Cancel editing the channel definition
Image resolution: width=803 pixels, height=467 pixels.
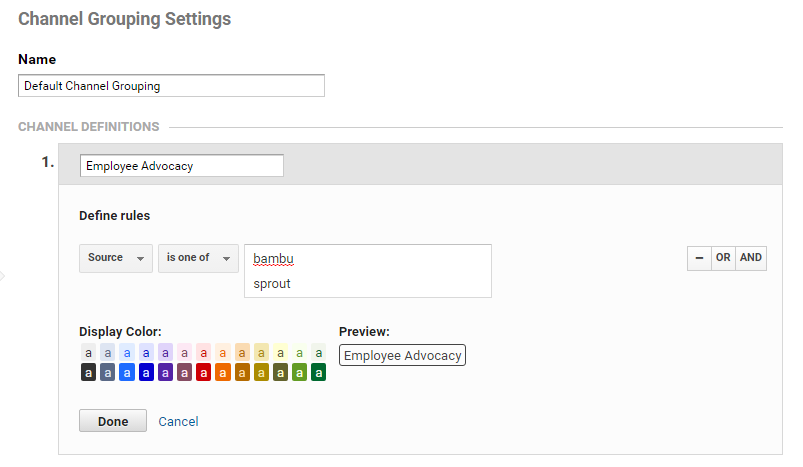pyautogui.click(x=178, y=421)
